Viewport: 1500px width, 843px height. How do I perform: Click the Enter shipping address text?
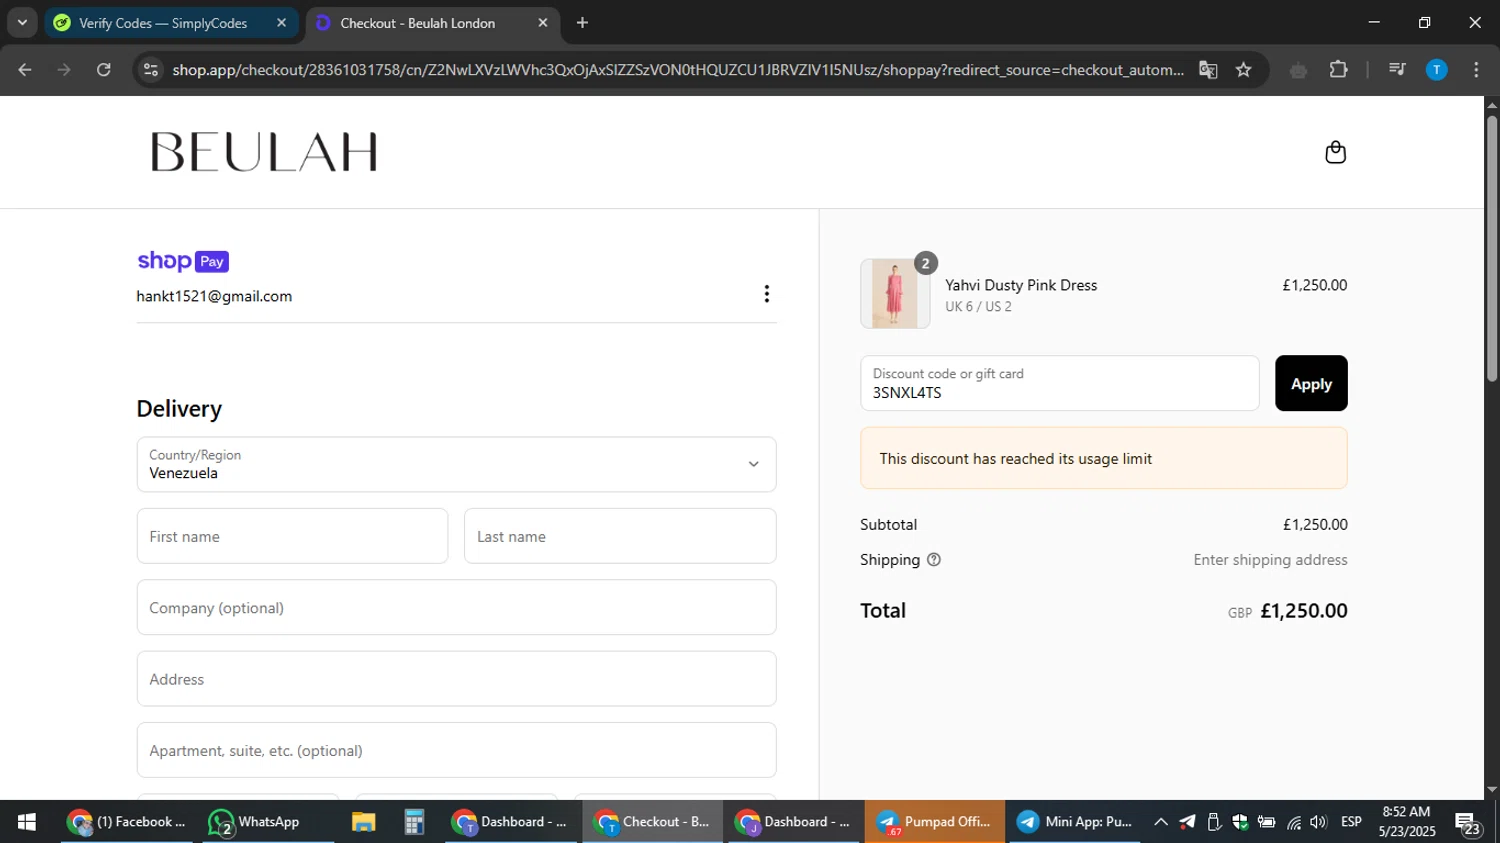(x=1270, y=560)
